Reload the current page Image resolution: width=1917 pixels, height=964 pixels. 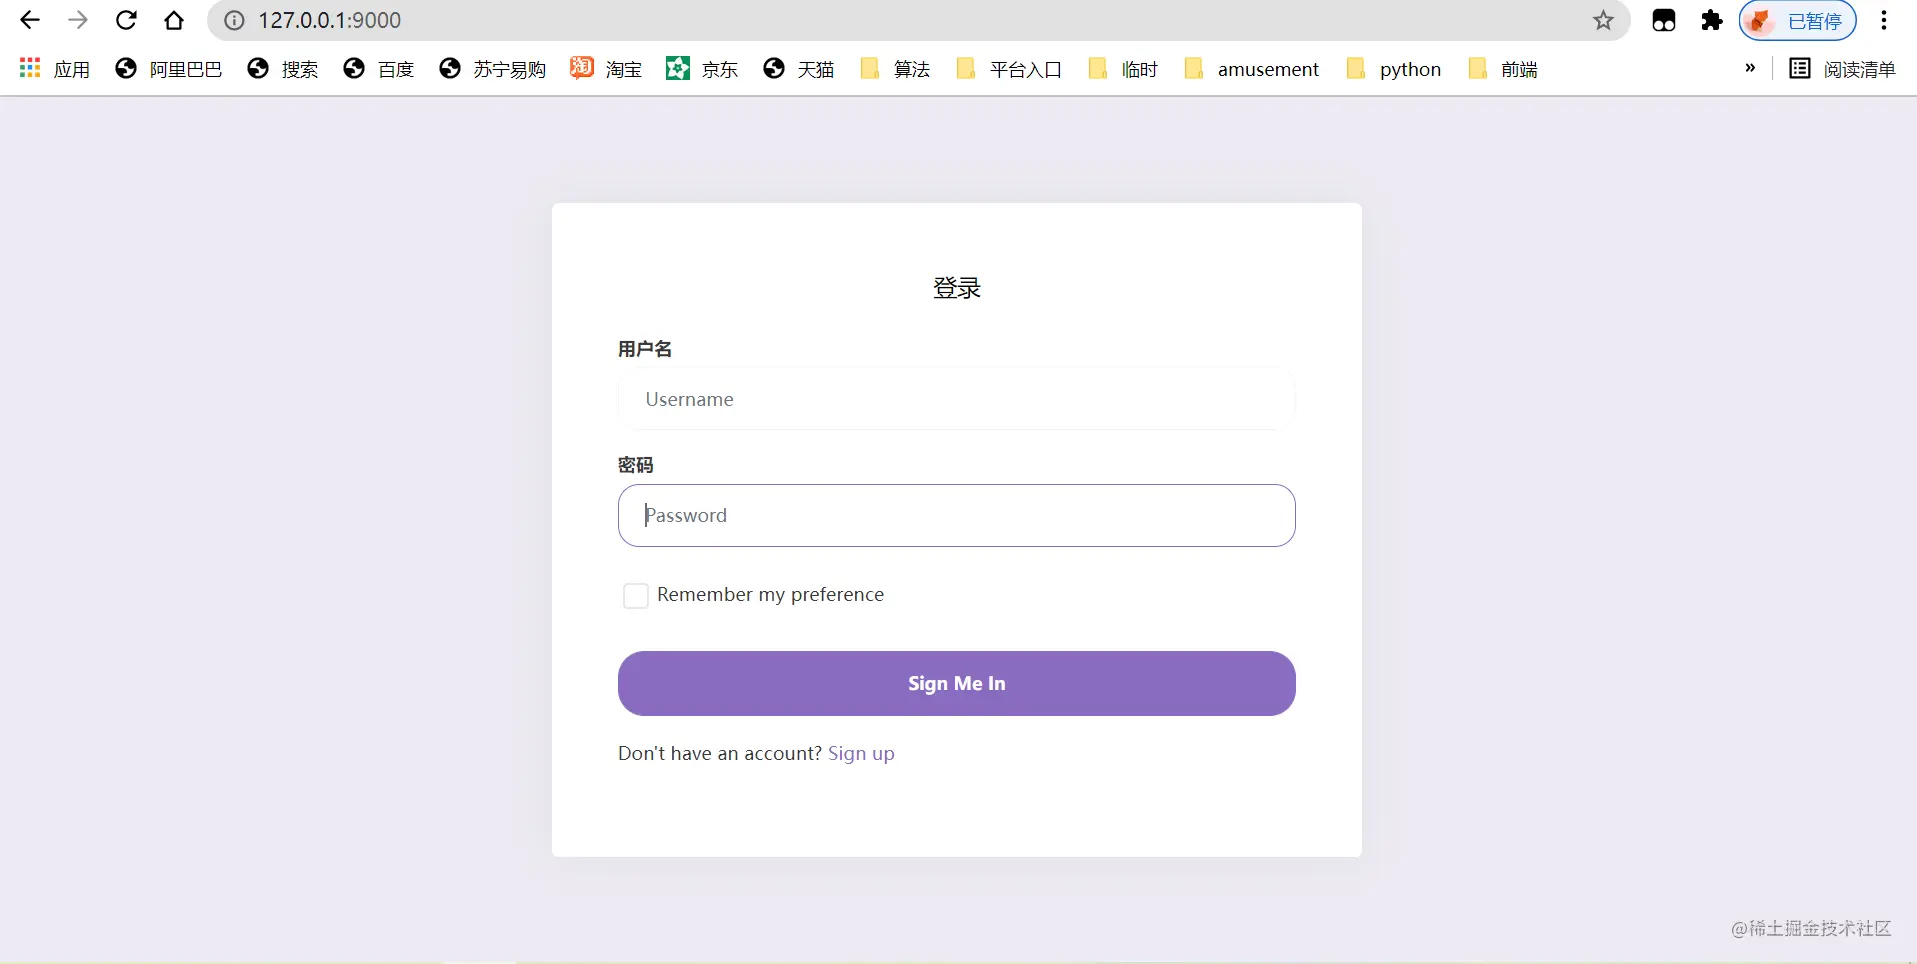click(x=126, y=20)
